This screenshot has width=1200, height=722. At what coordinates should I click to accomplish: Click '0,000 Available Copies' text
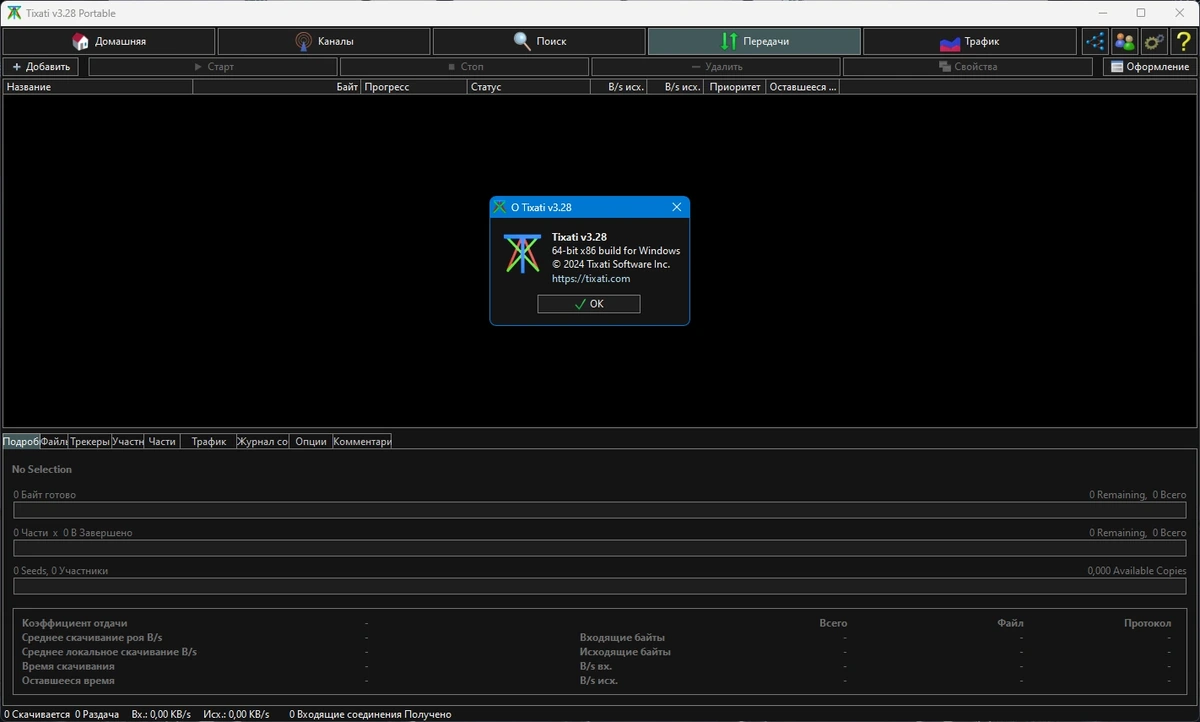[1137, 571]
